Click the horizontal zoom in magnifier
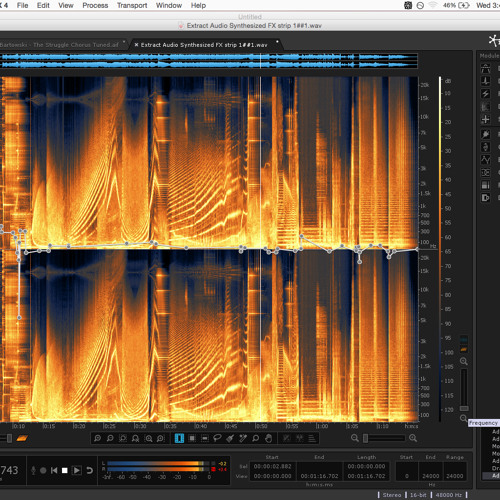500x500 pixels. pos(413,438)
